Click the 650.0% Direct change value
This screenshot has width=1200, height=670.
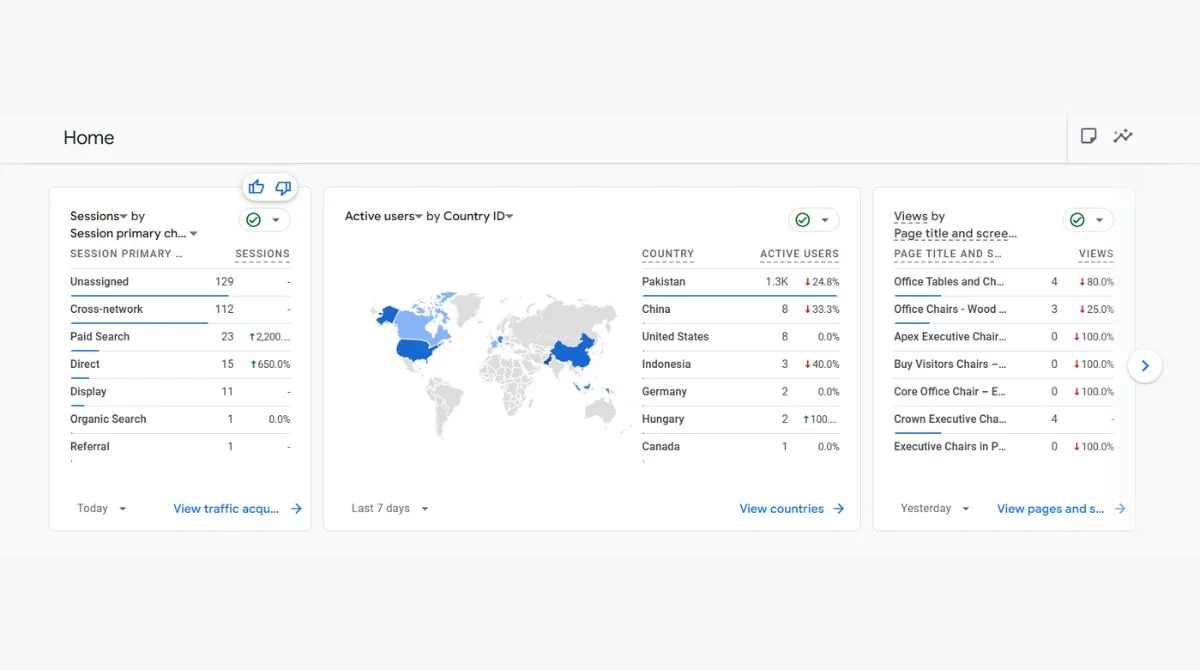coord(270,365)
